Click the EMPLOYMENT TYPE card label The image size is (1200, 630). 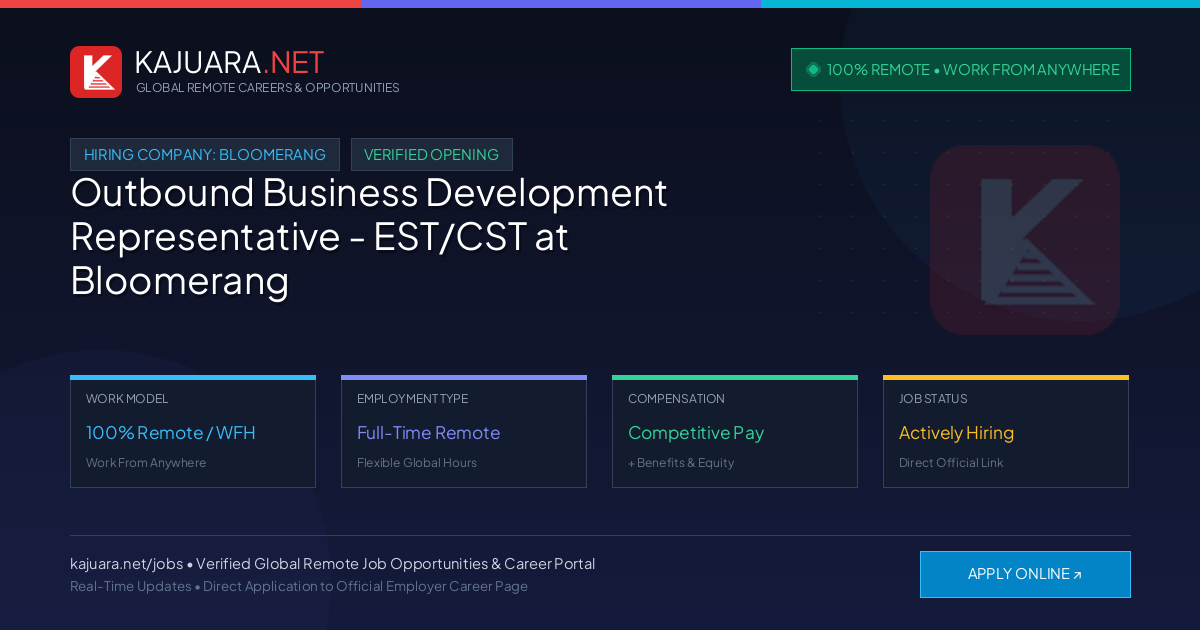click(412, 399)
